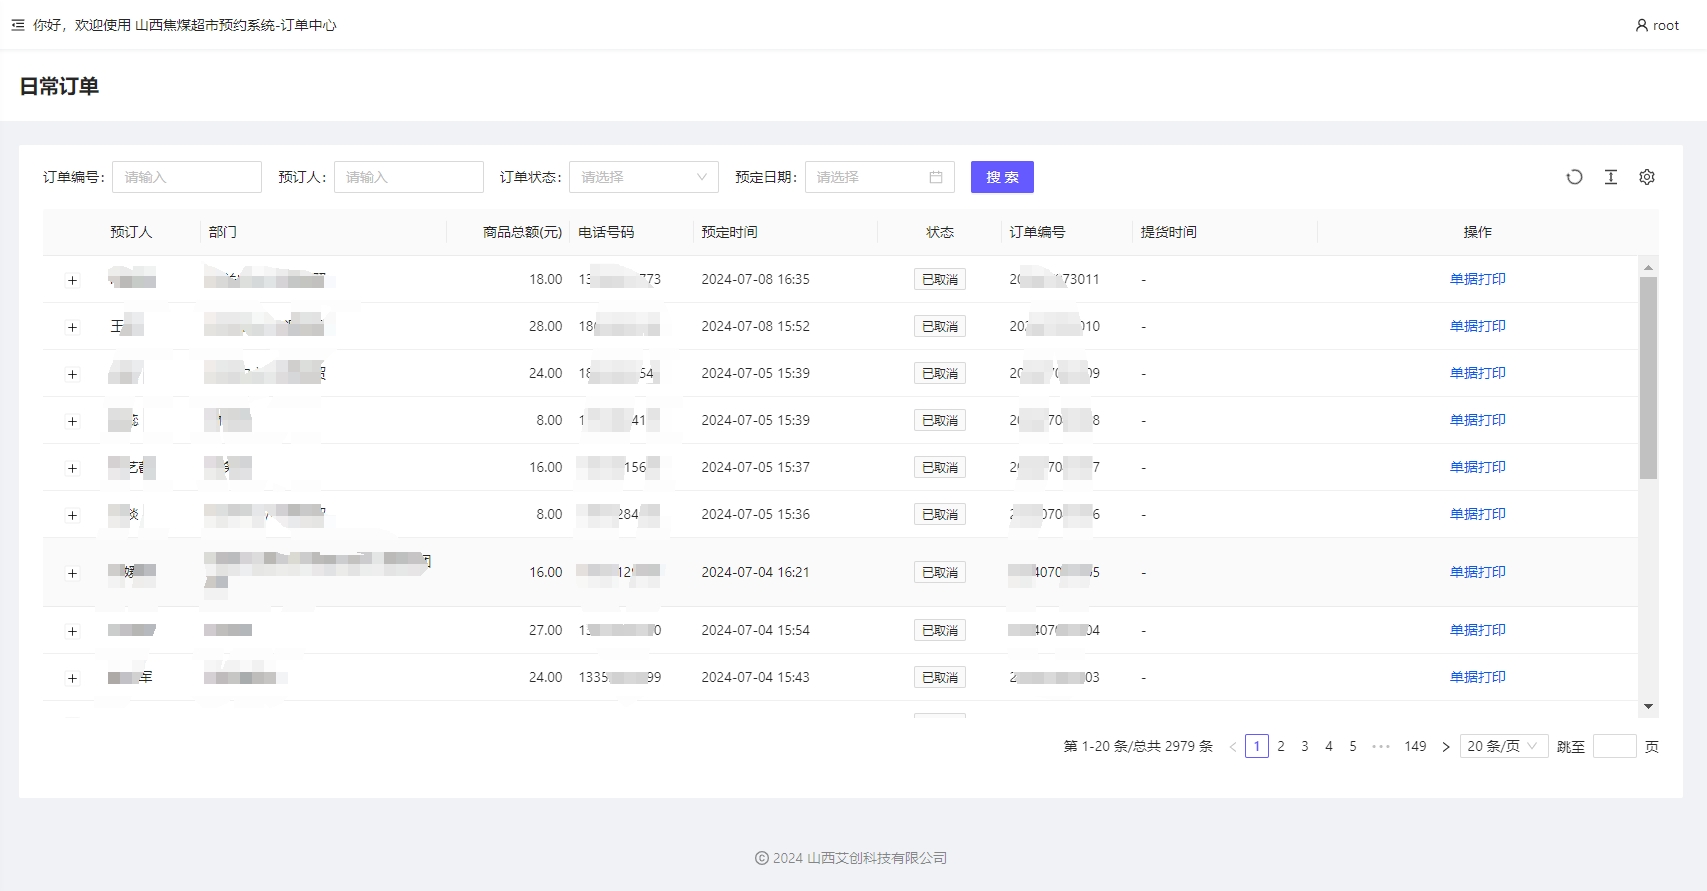Jump to last page 149

click(1415, 746)
